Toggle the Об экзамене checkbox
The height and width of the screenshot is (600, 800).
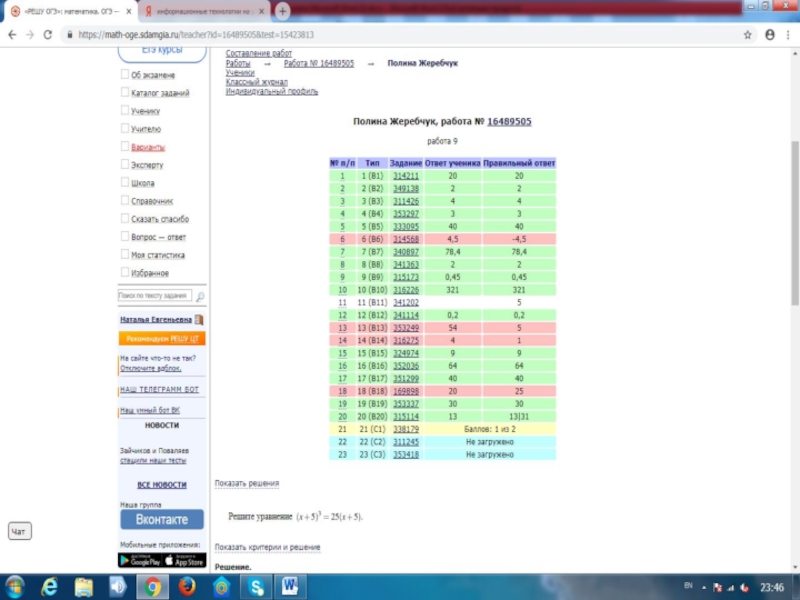click(124, 74)
